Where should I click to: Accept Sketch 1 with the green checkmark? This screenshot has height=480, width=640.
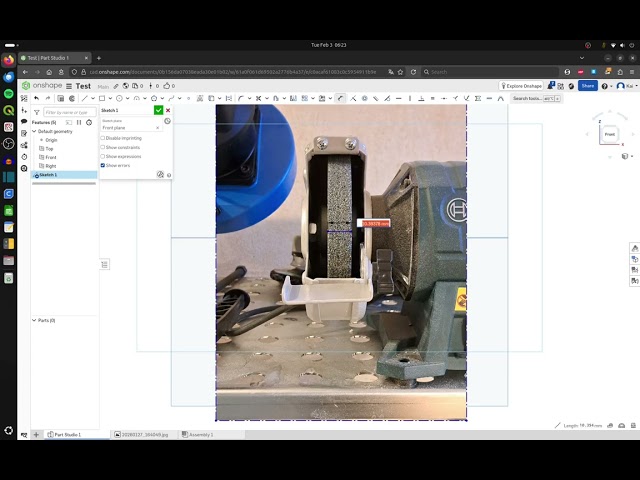click(x=158, y=110)
